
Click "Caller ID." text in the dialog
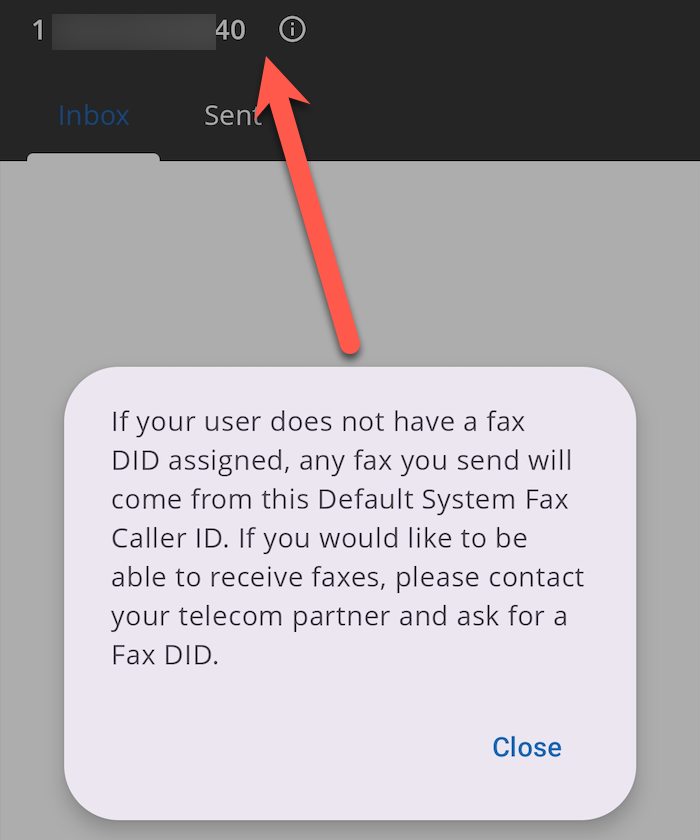(170, 538)
